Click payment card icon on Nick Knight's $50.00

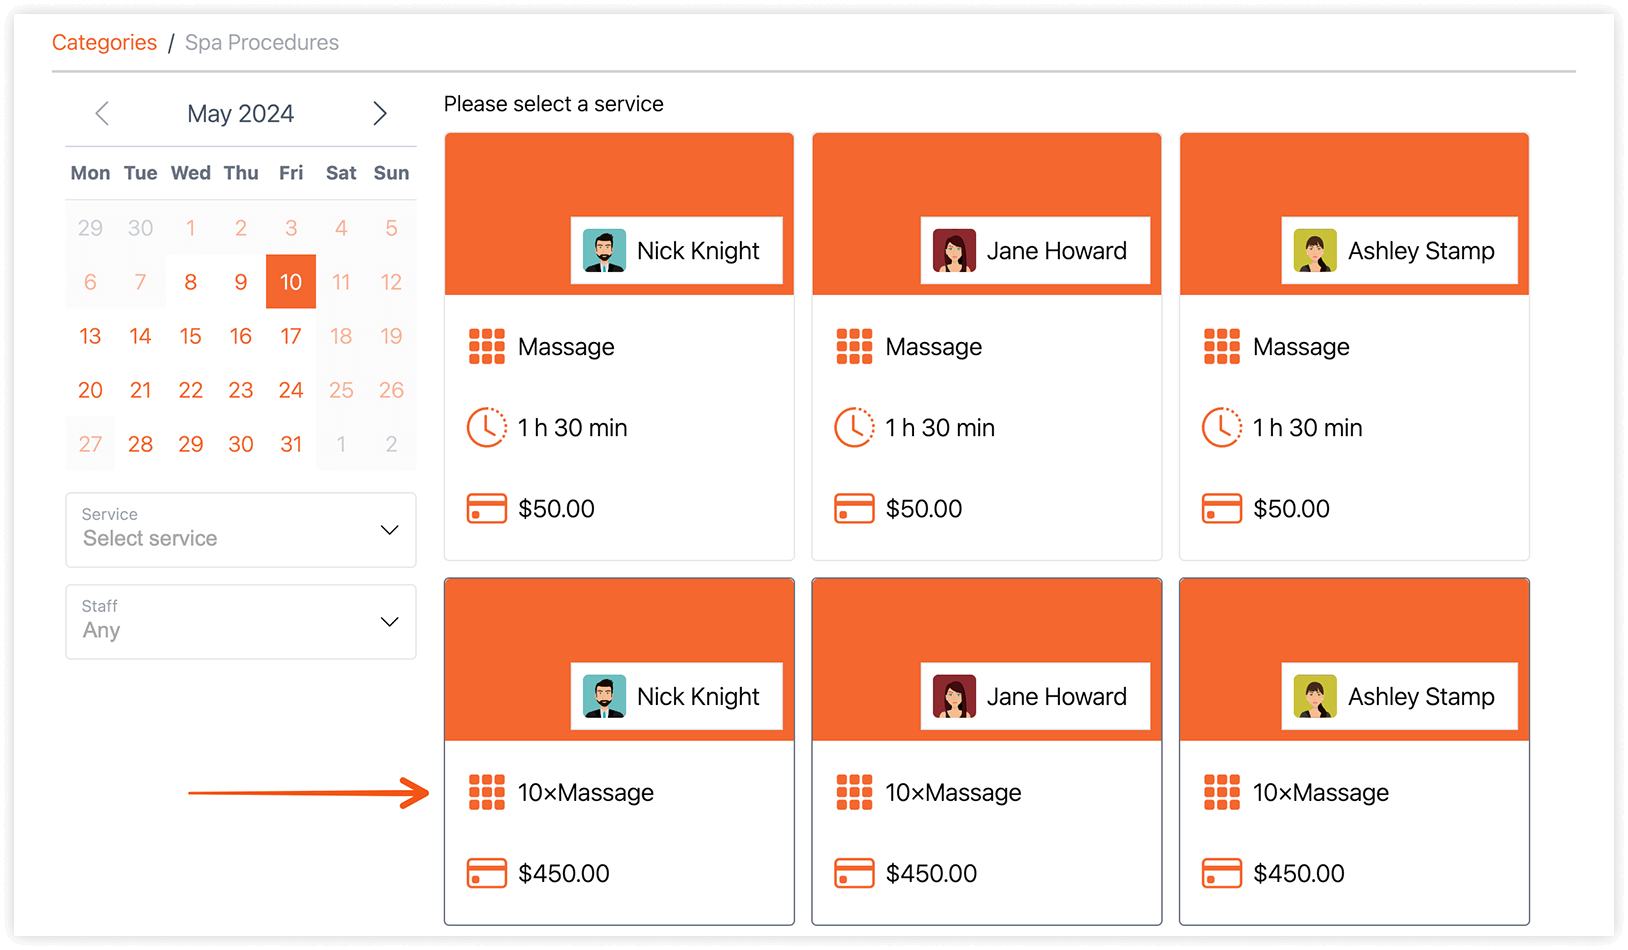(x=487, y=508)
